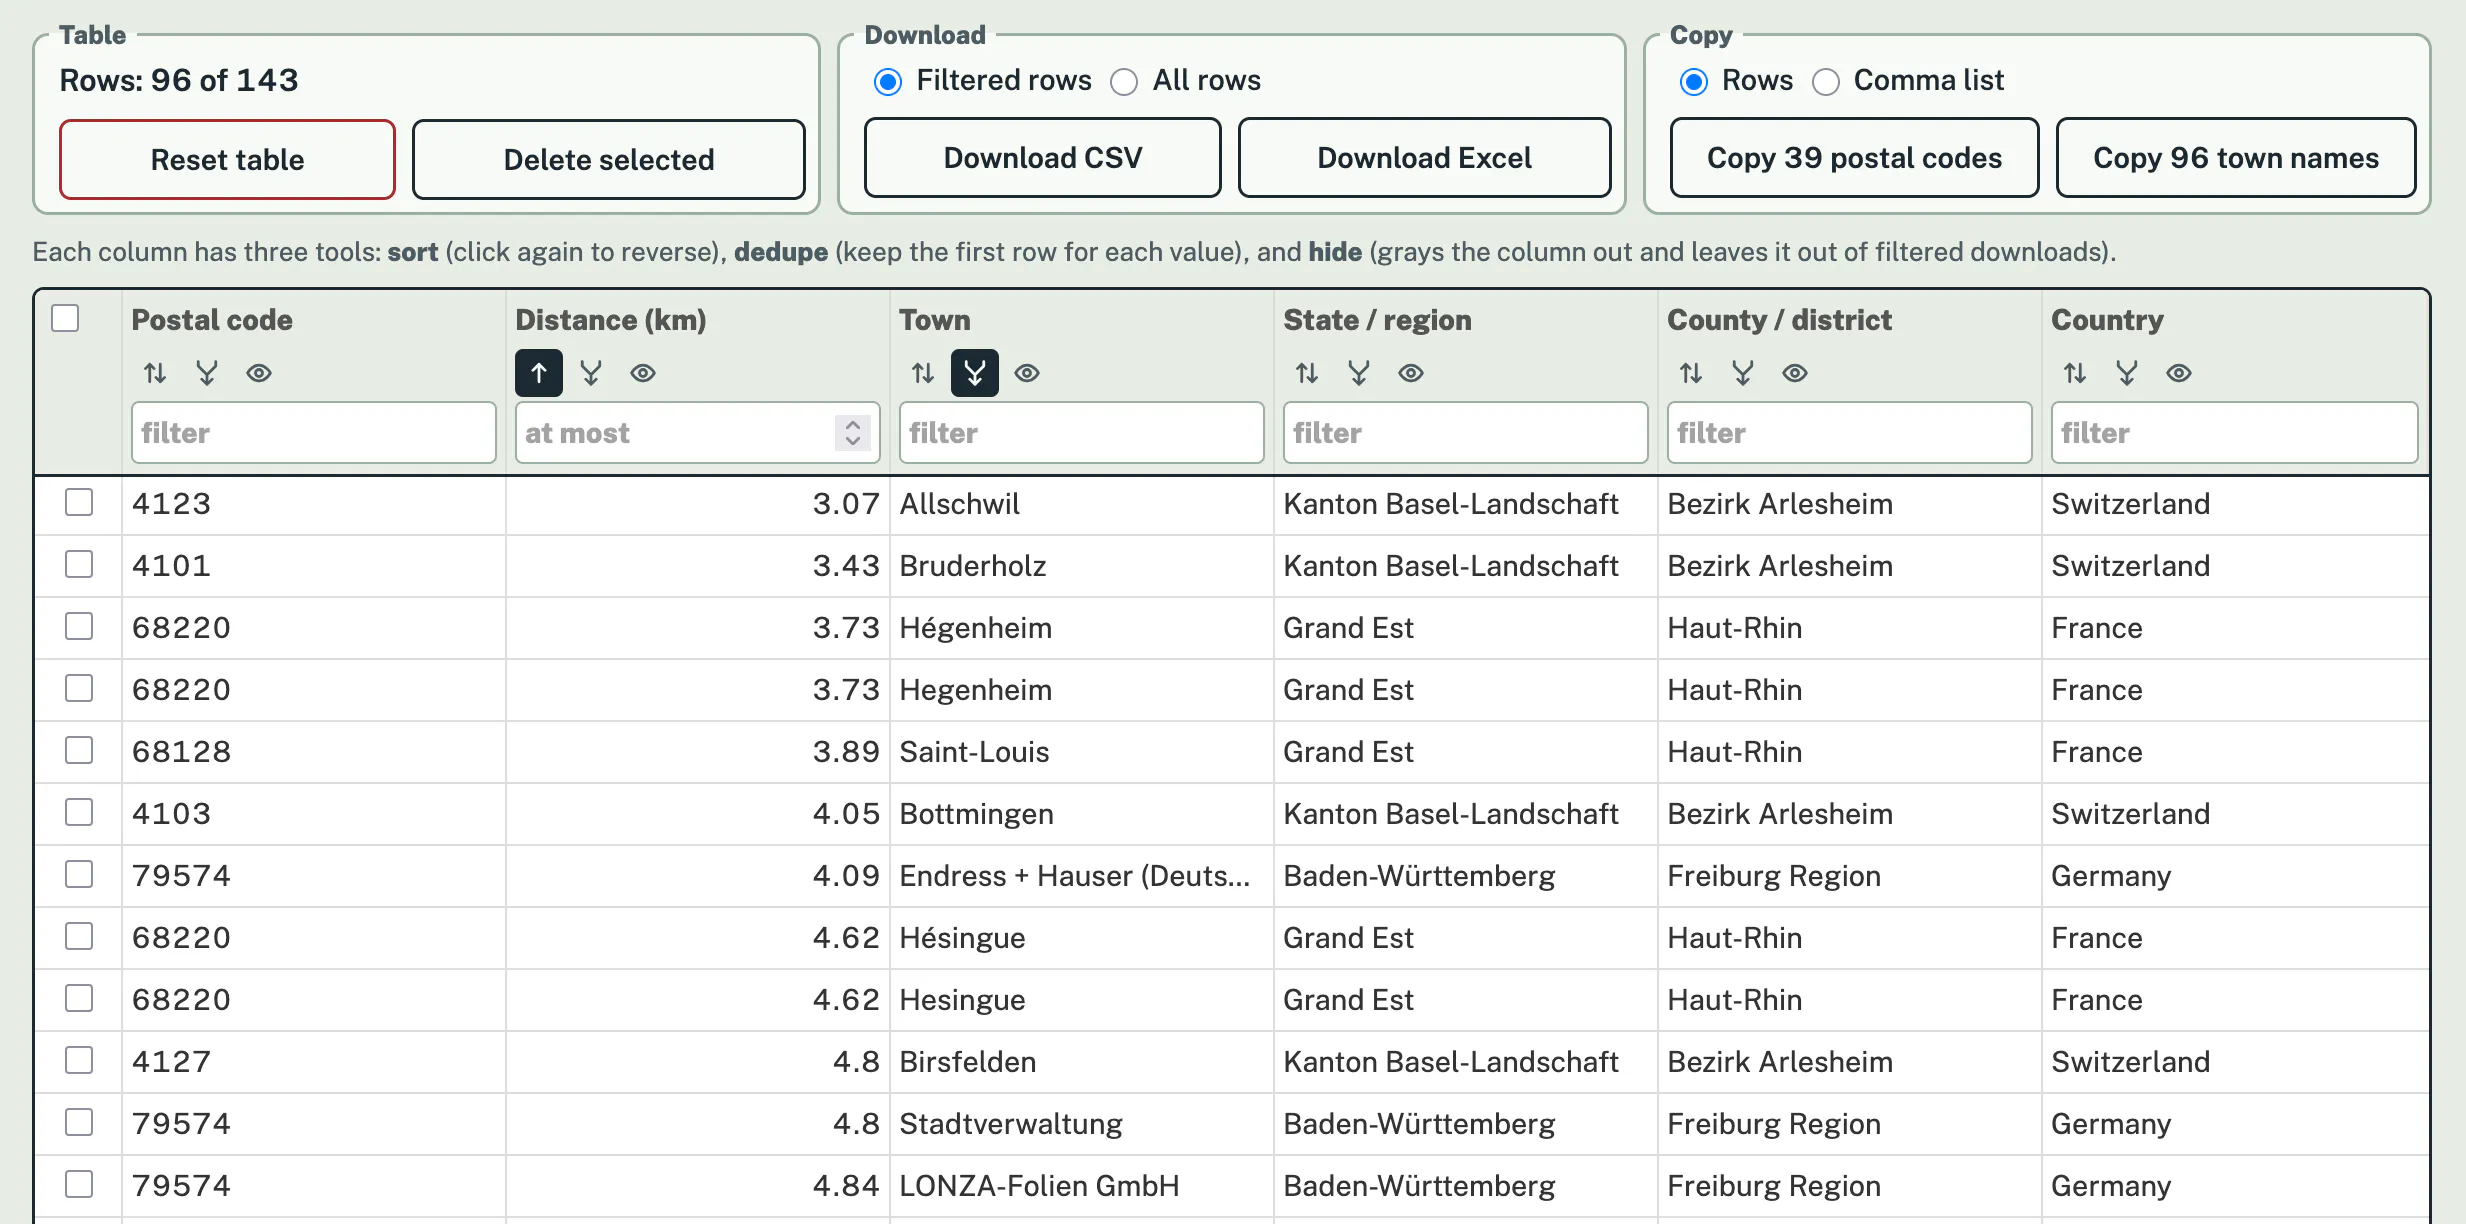Image resolution: width=2466 pixels, height=1224 pixels.
Task: Turn off the active Town dedupe
Action: tap(975, 373)
